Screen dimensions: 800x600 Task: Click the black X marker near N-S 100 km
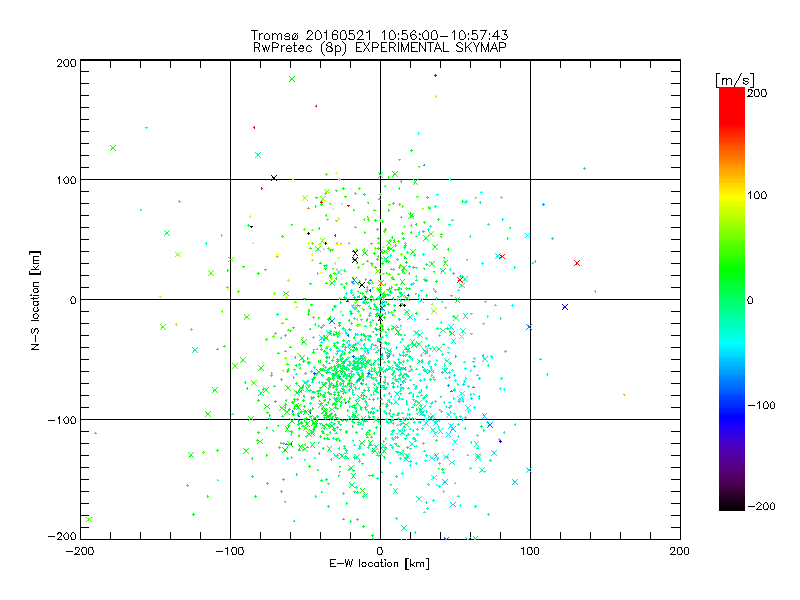pos(274,178)
